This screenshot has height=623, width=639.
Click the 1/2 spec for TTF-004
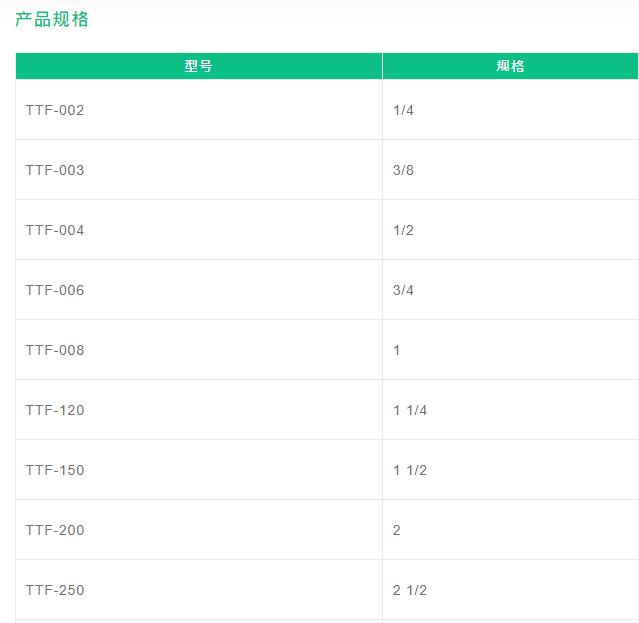click(x=403, y=230)
